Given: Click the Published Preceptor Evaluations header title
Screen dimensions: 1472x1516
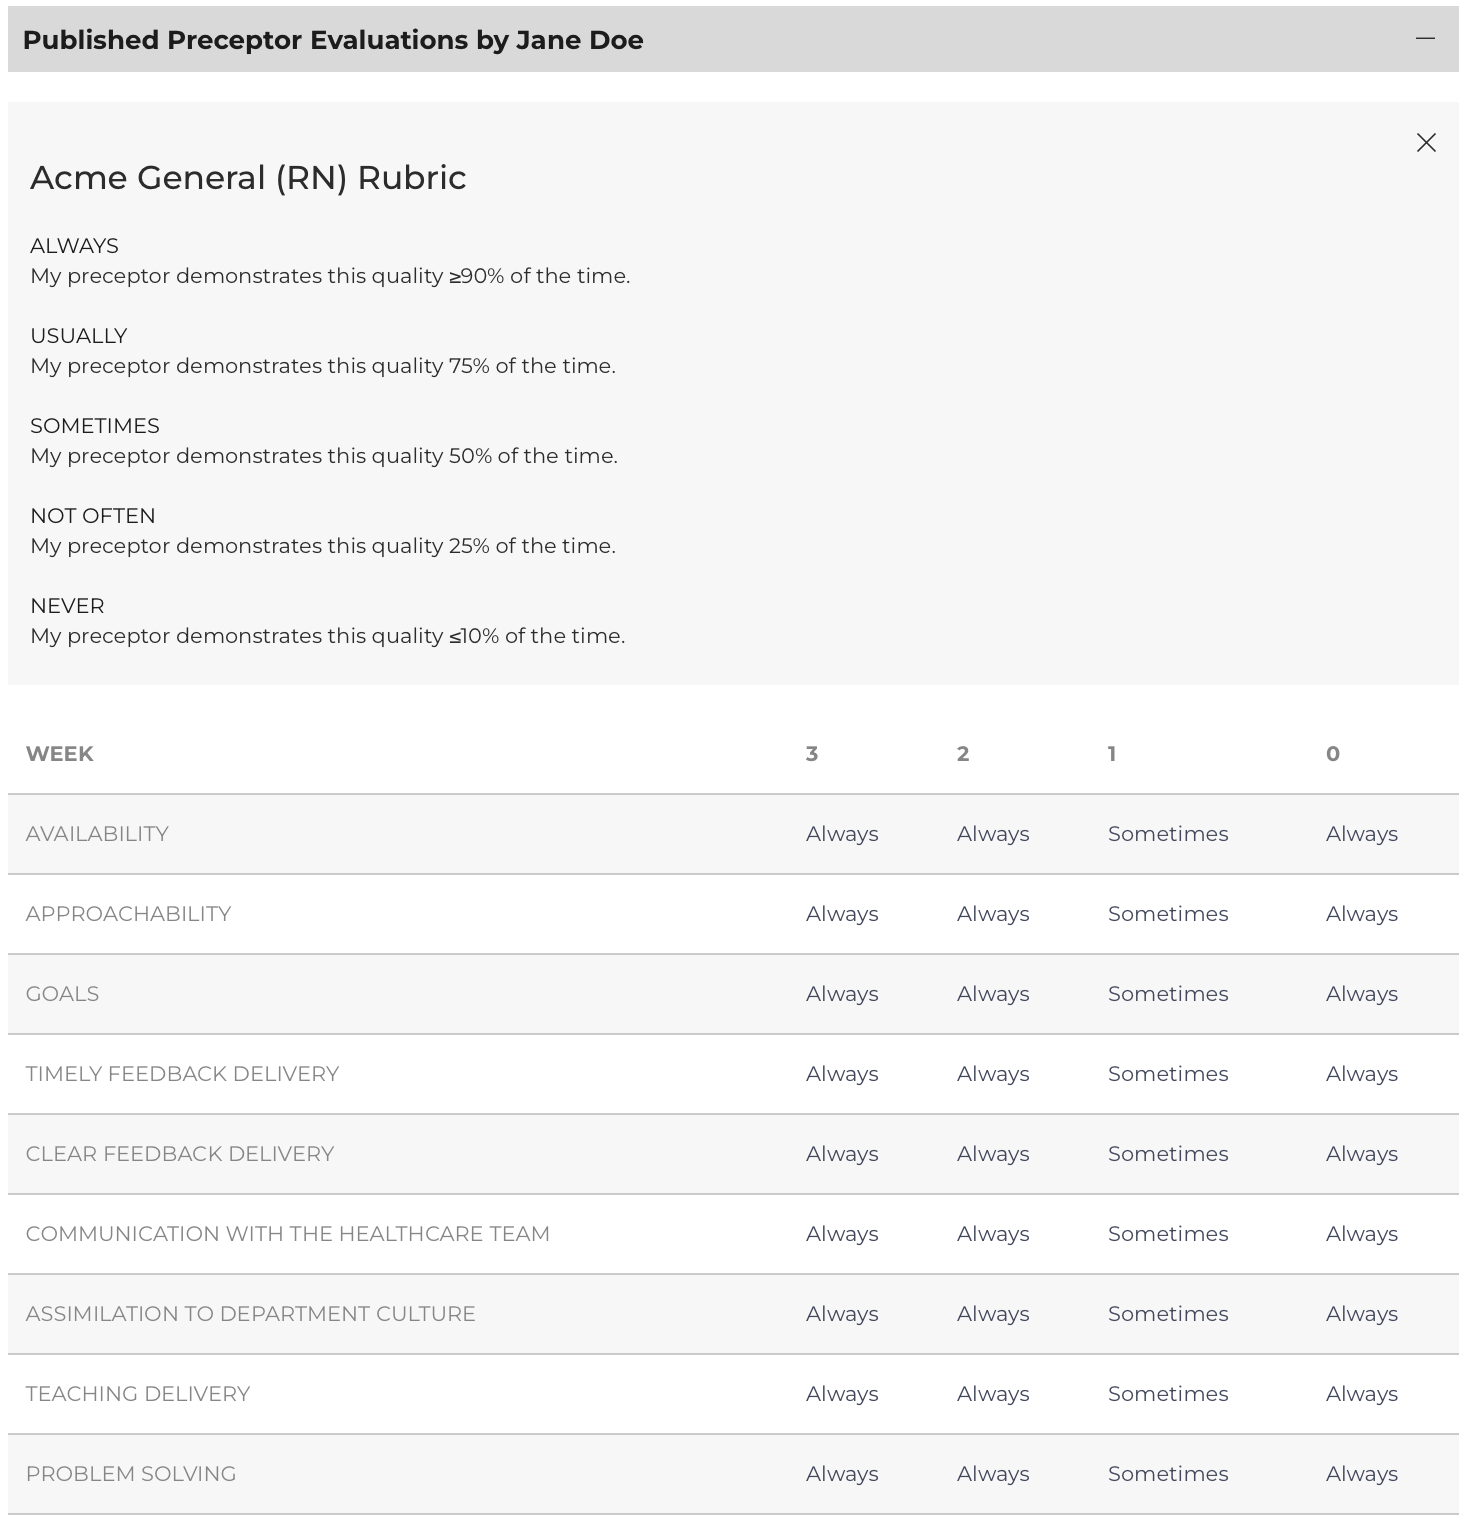Looking at the screenshot, I should (x=333, y=40).
